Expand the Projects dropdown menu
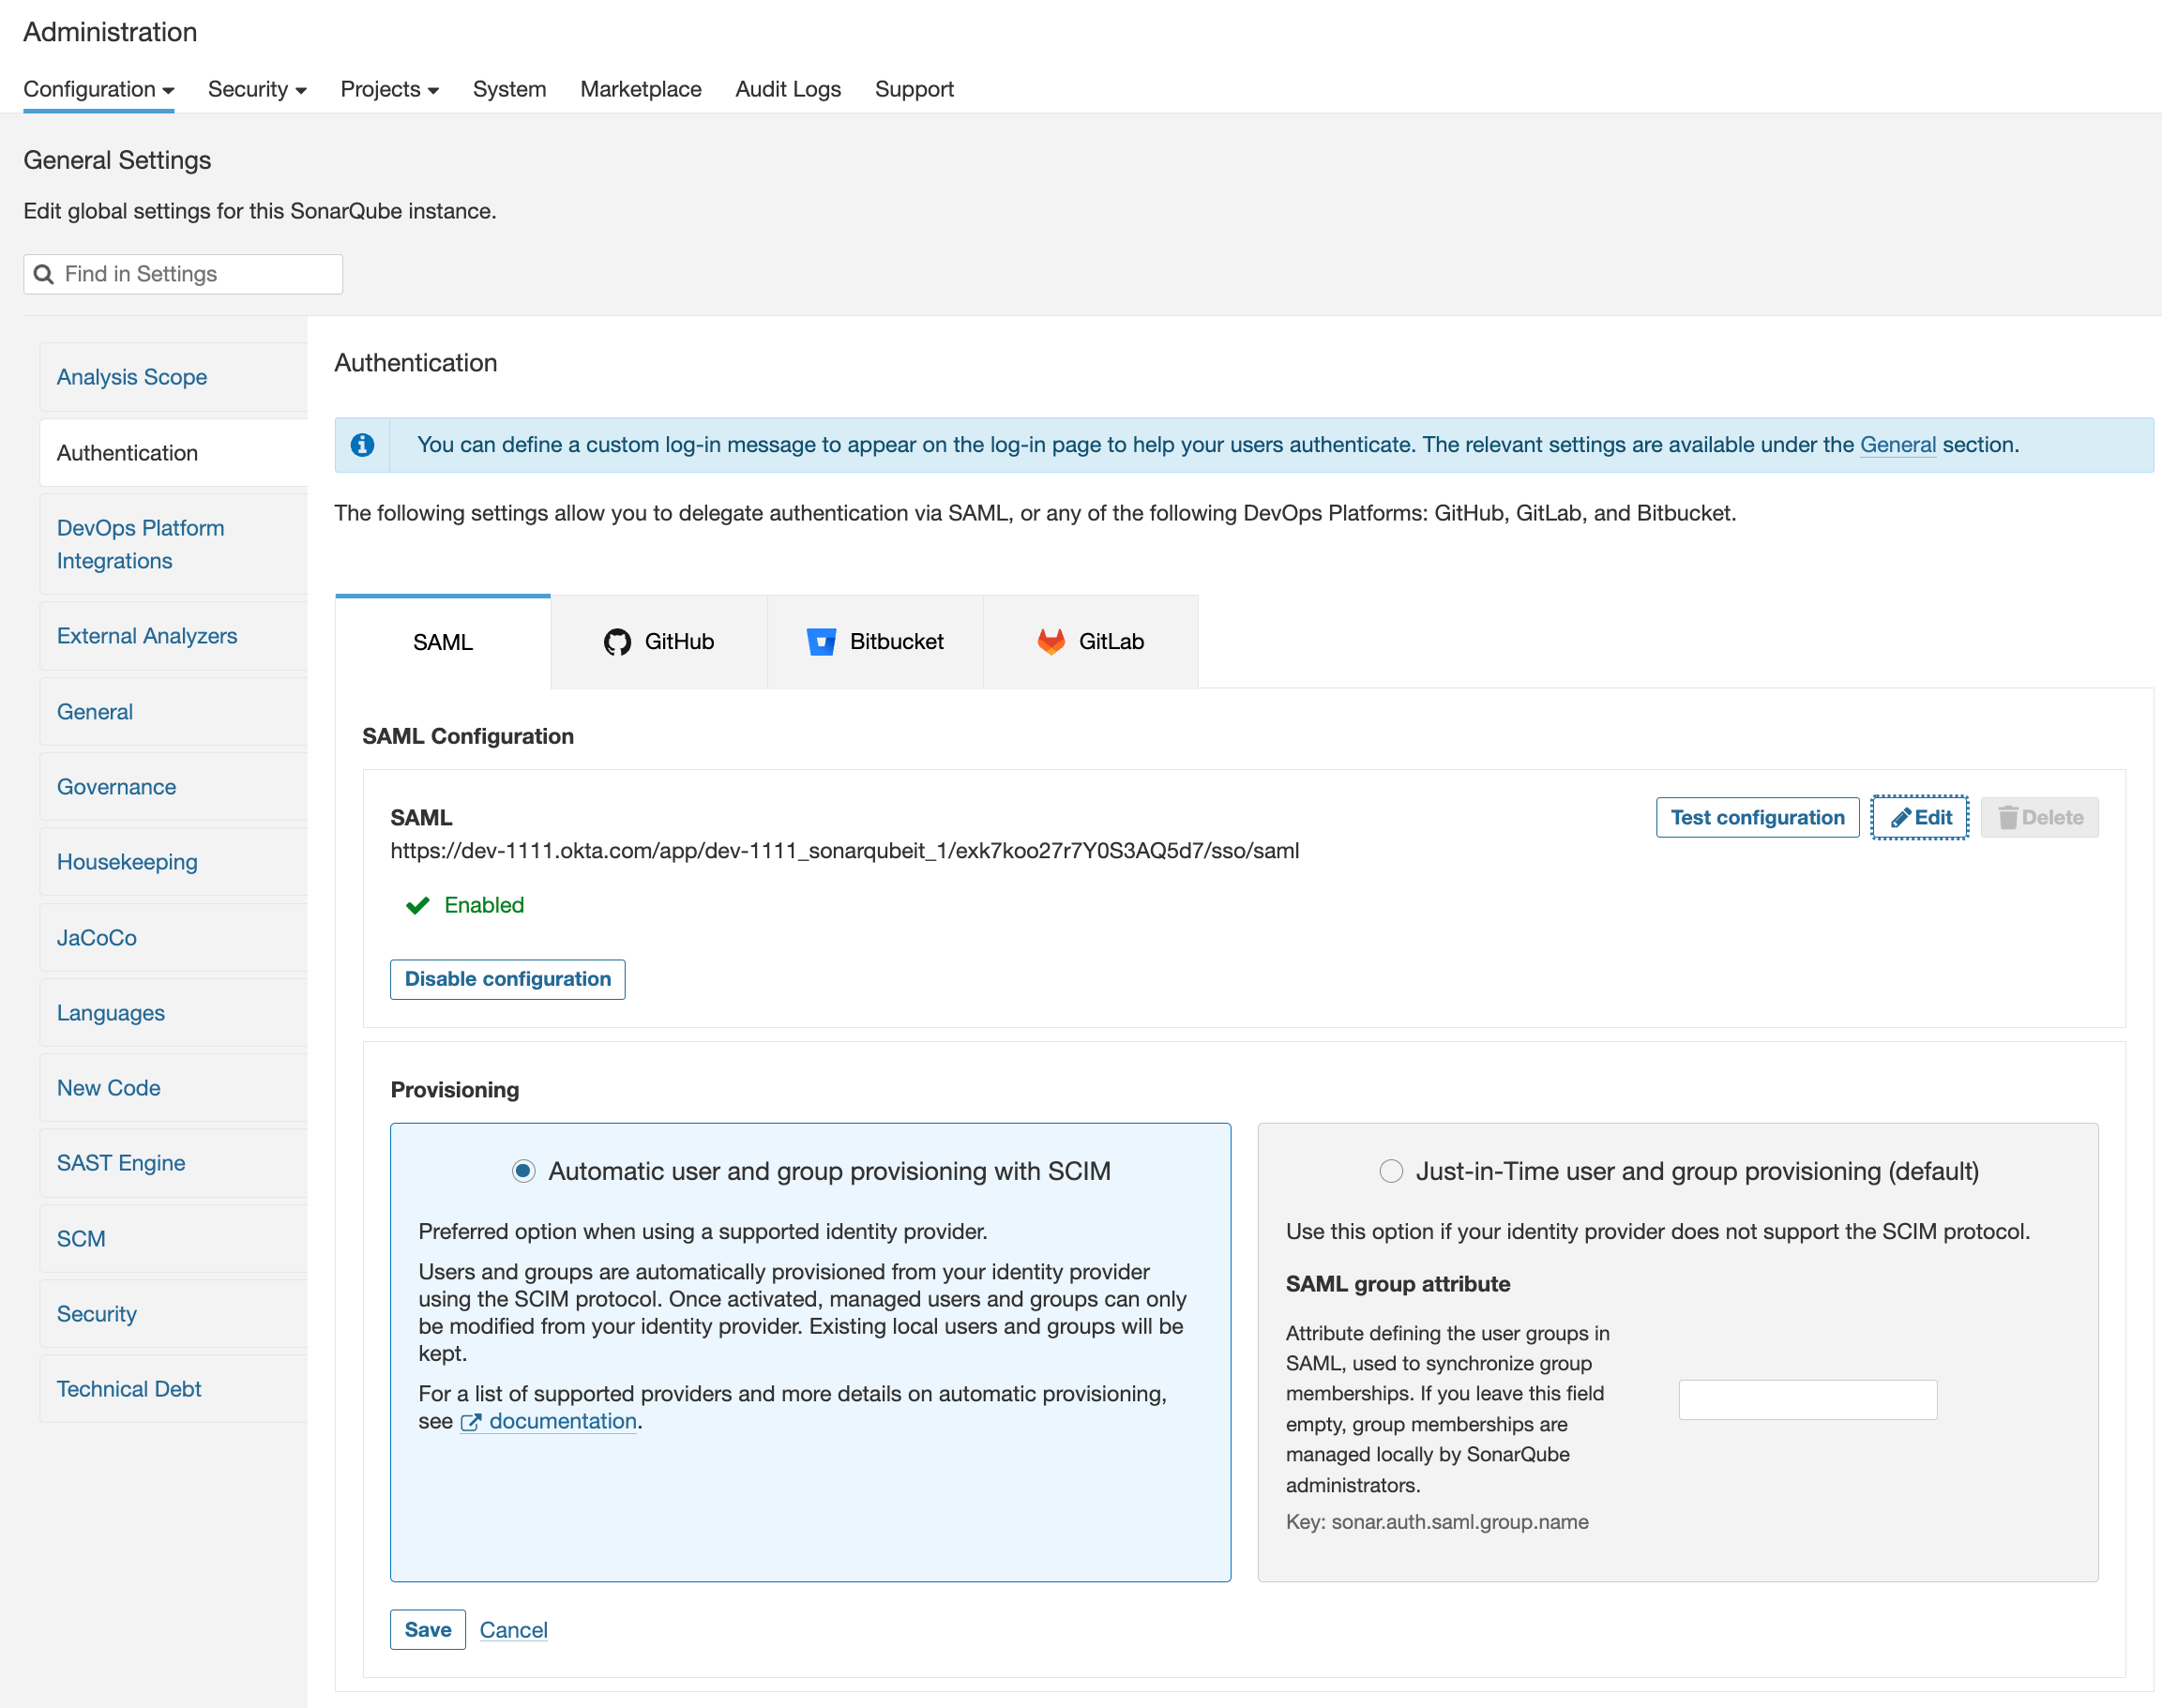This screenshot has width=2162, height=1708. [x=389, y=89]
